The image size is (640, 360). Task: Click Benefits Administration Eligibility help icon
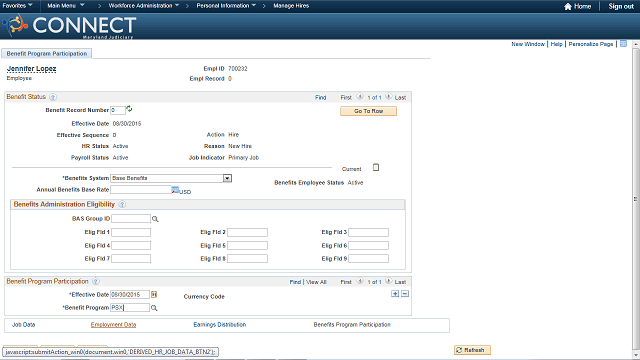coord(122,204)
